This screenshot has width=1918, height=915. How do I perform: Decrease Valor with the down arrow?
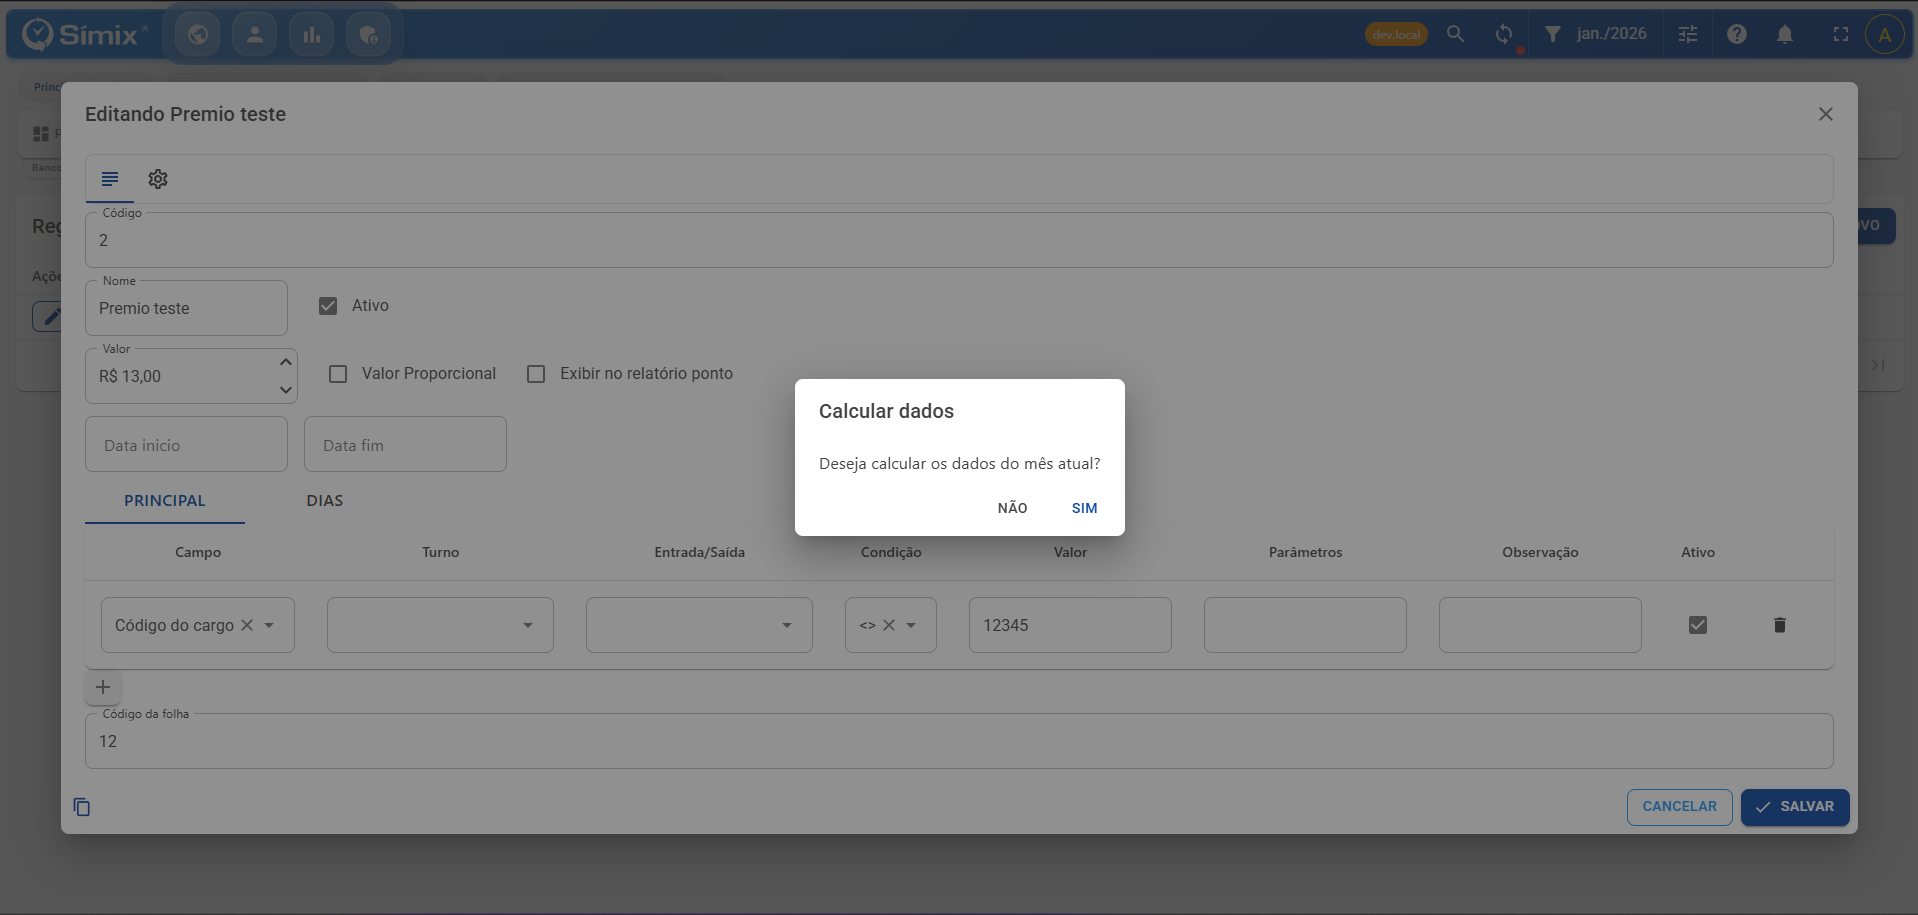286,390
